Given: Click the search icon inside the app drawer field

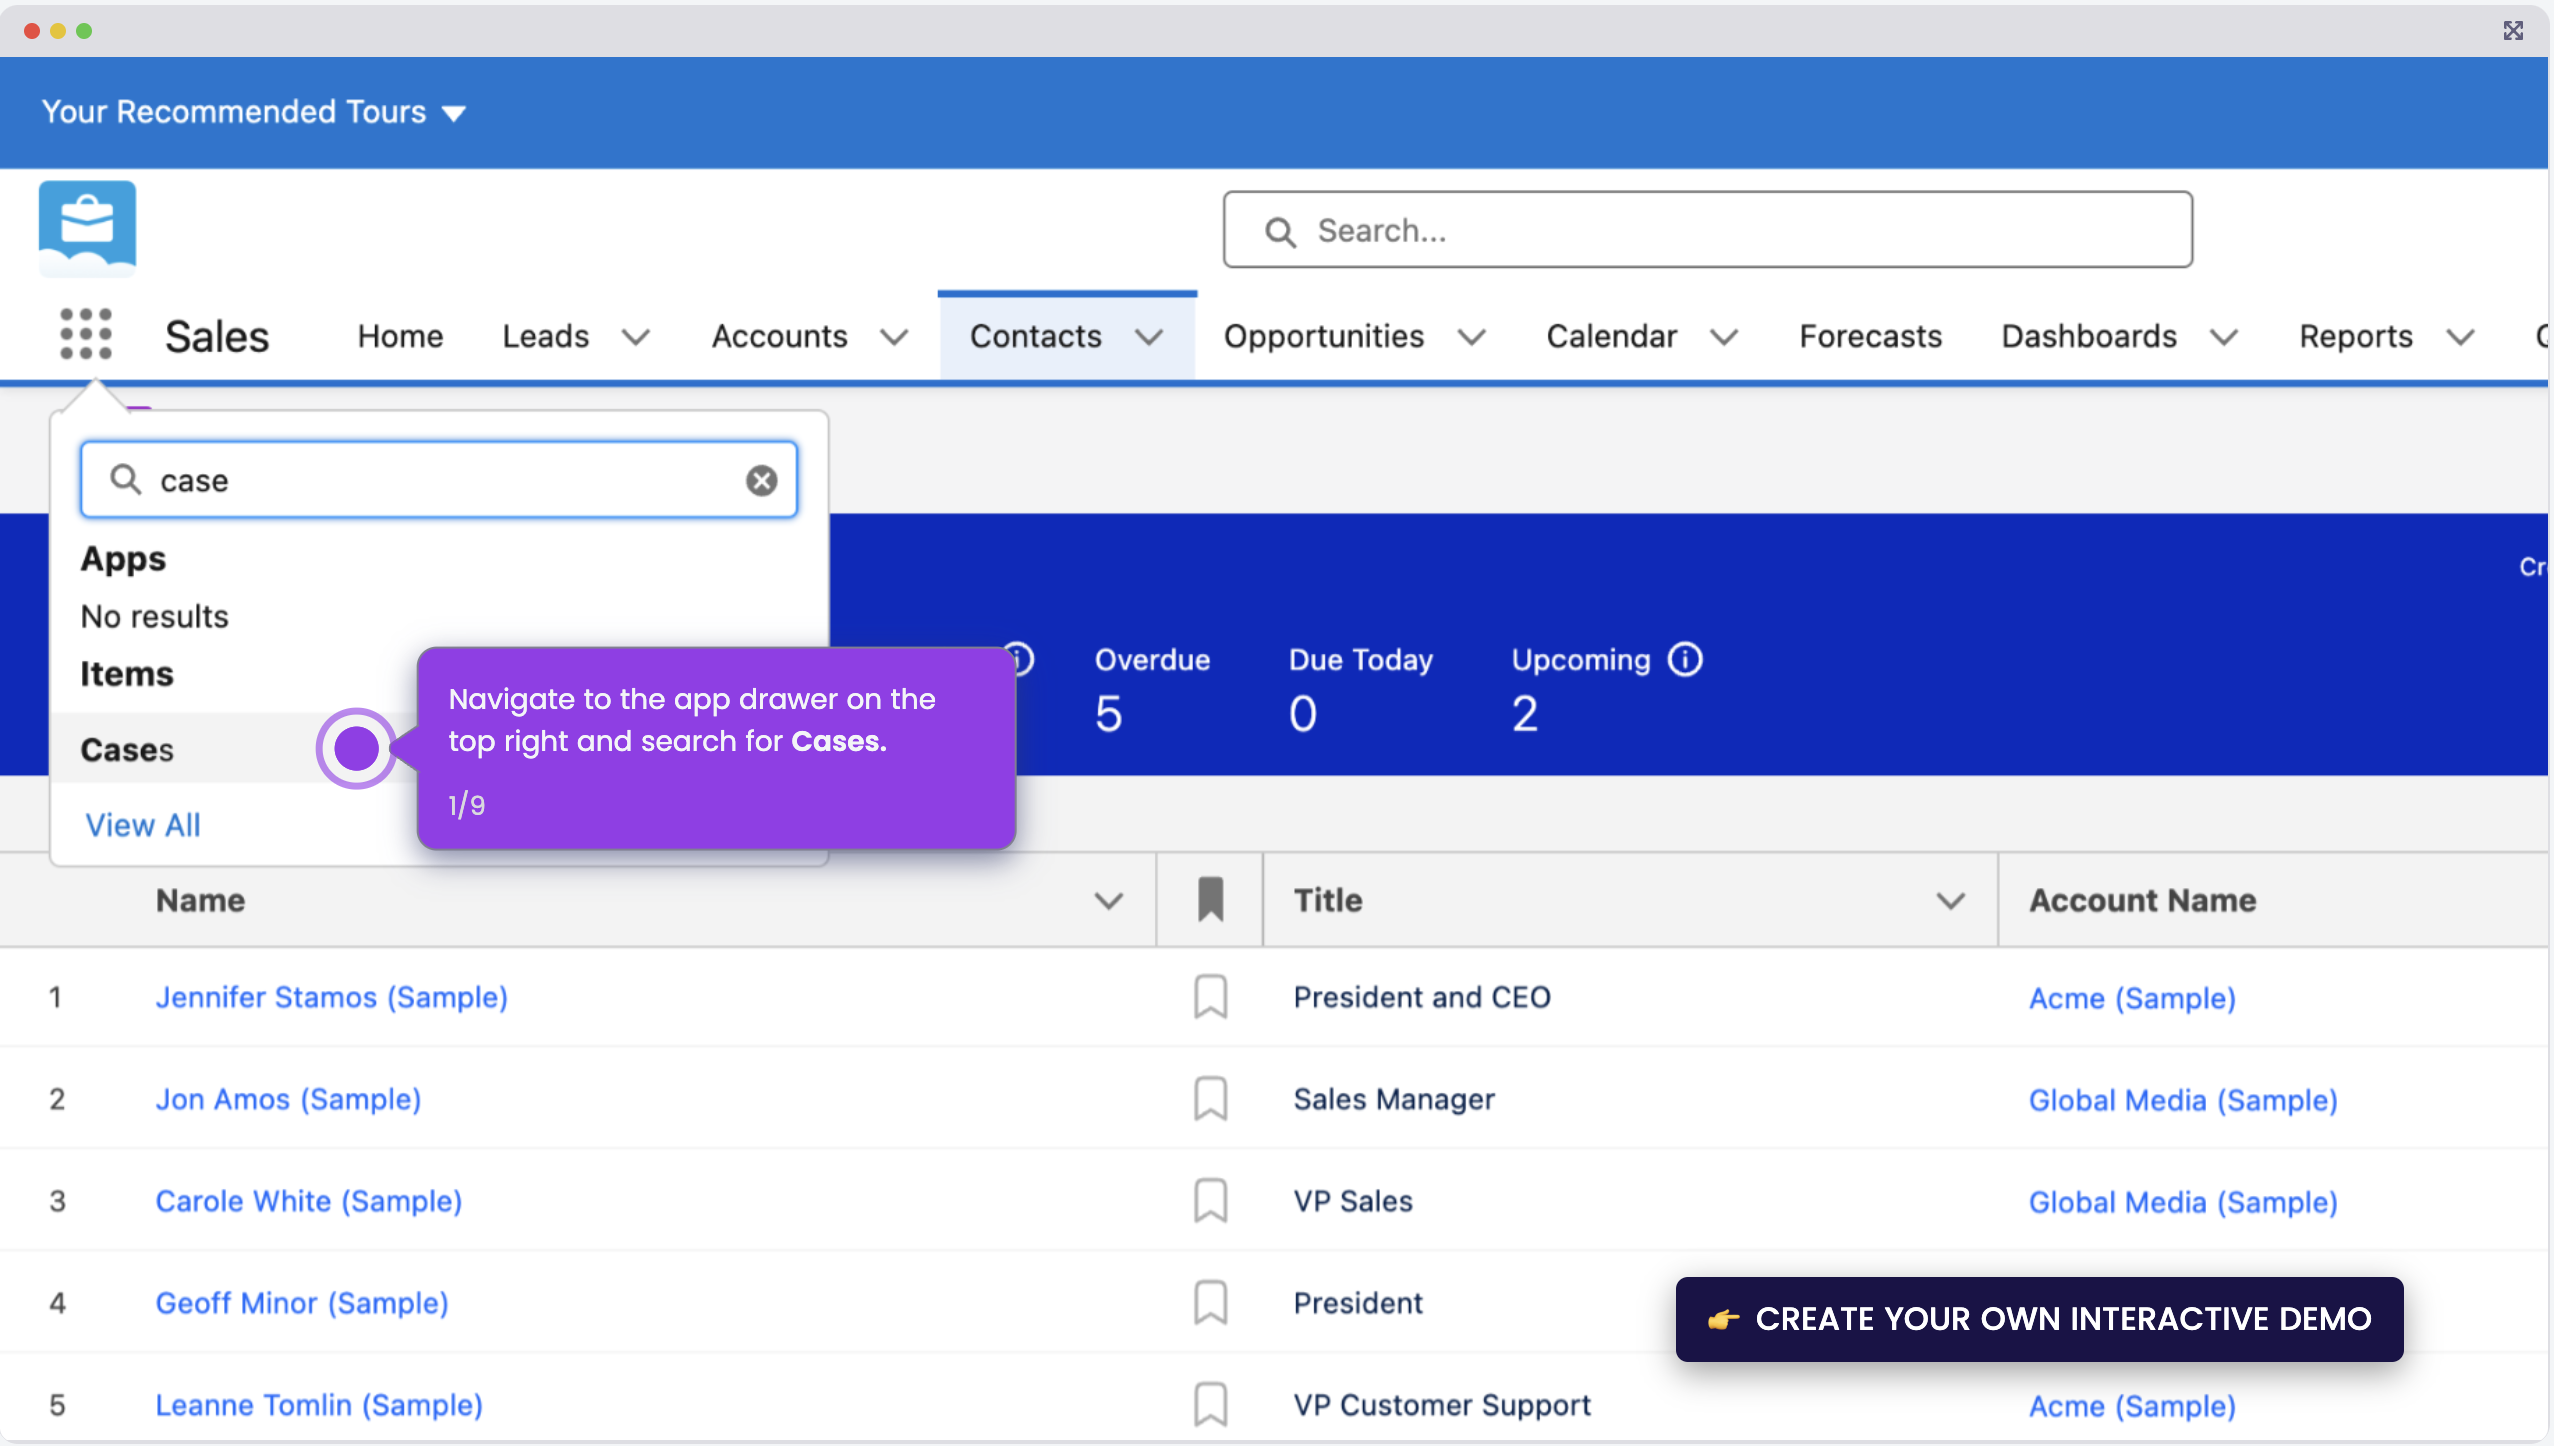Looking at the screenshot, I should coord(124,479).
